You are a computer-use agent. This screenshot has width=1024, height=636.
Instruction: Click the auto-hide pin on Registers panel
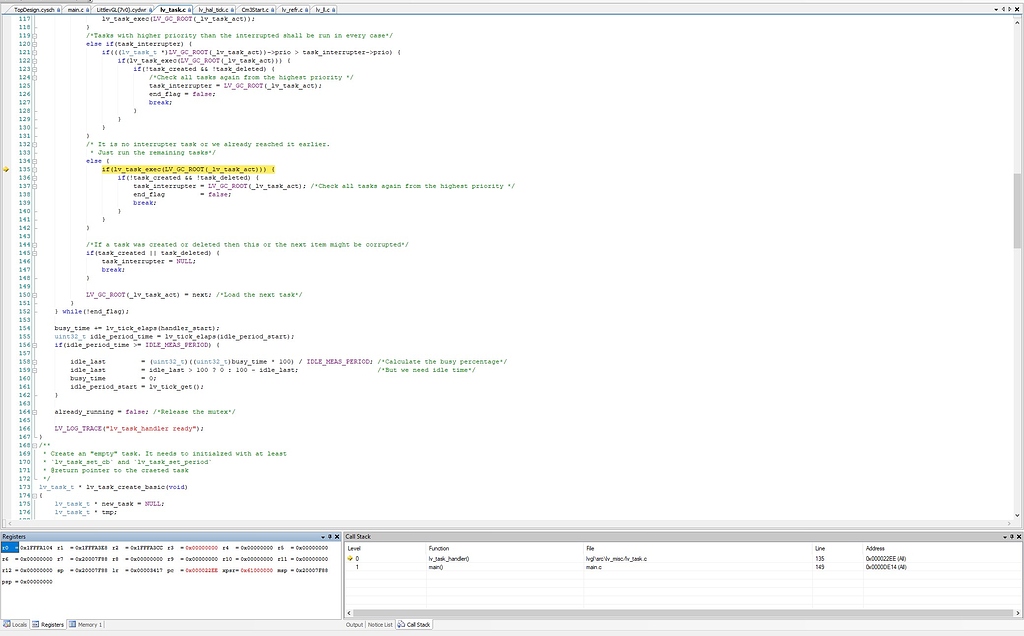pyautogui.click(x=330, y=536)
